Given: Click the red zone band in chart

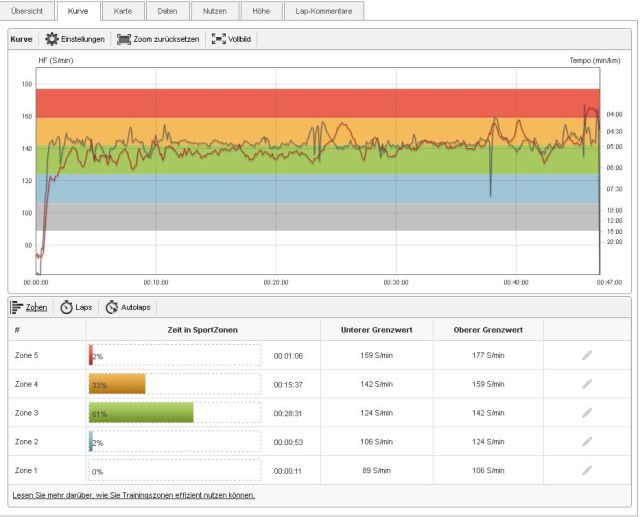Looking at the screenshot, I should [x=300, y=102].
